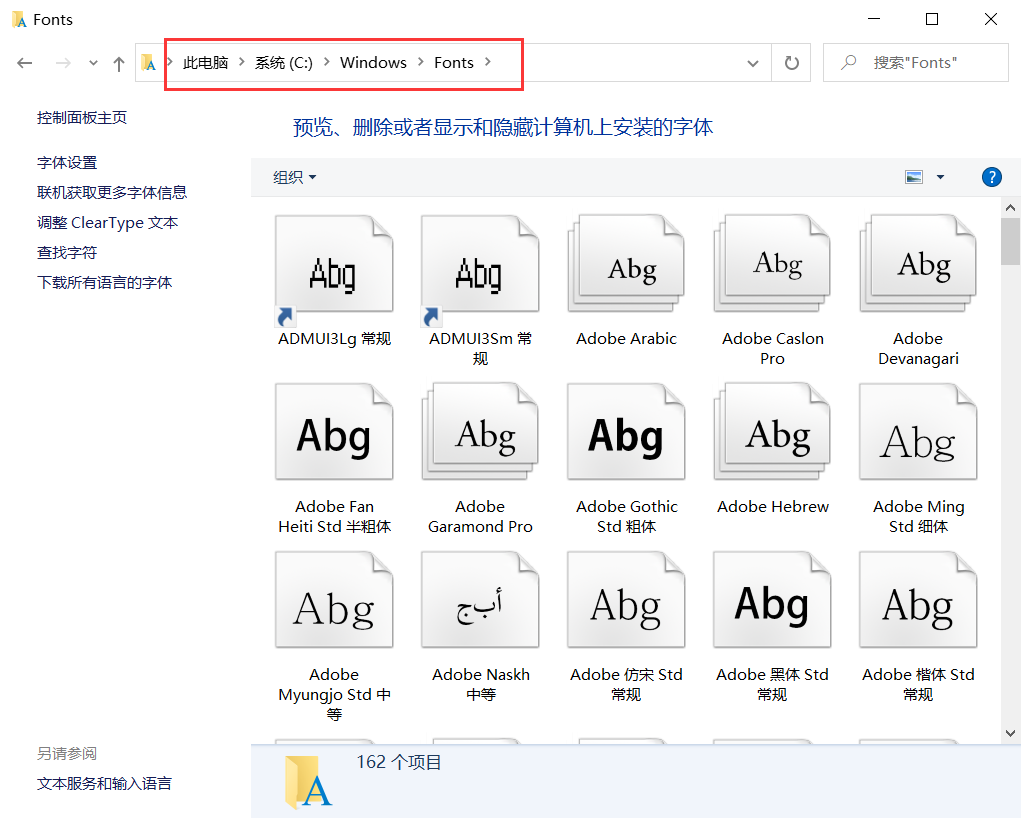This screenshot has height=819, width=1022.
Task: Navigate to Windows in the breadcrumb path
Action: (x=372, y=62)
